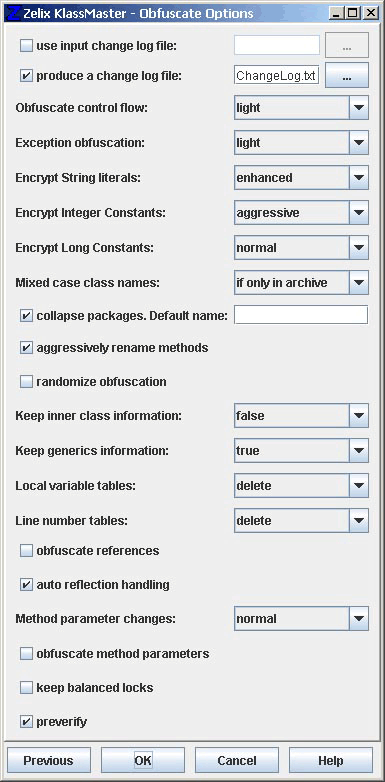Click the input change log file text field
This screenshot has width=385, height=782.
pos(277,45)
